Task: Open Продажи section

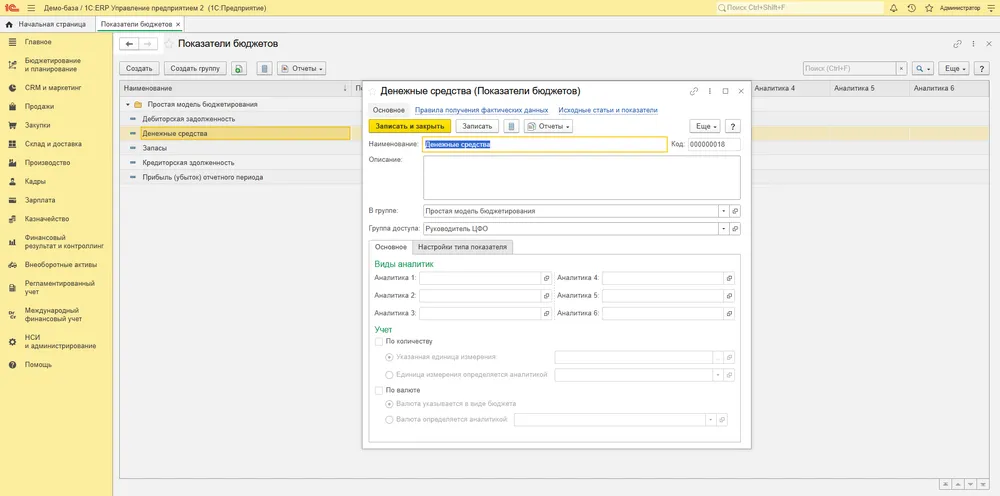Action: [x=39, y=106]
